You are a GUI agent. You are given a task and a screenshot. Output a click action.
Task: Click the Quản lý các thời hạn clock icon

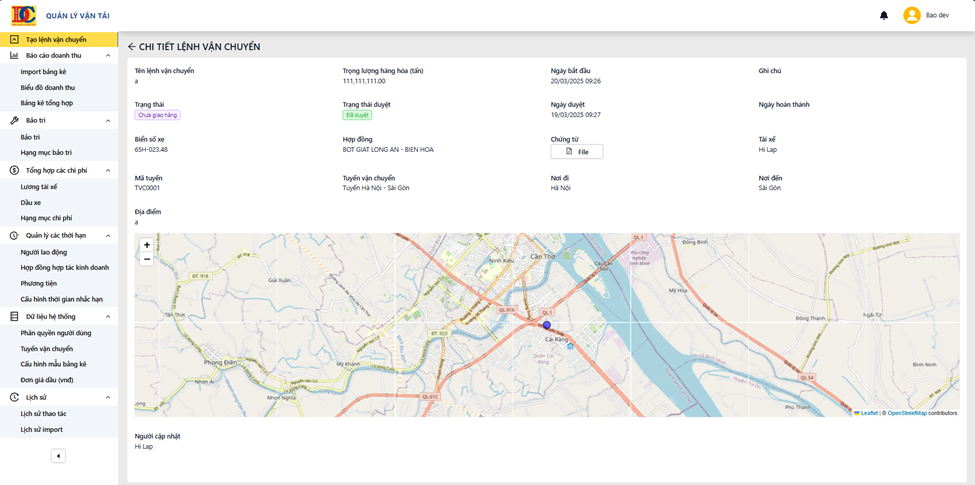coord(14,236)
